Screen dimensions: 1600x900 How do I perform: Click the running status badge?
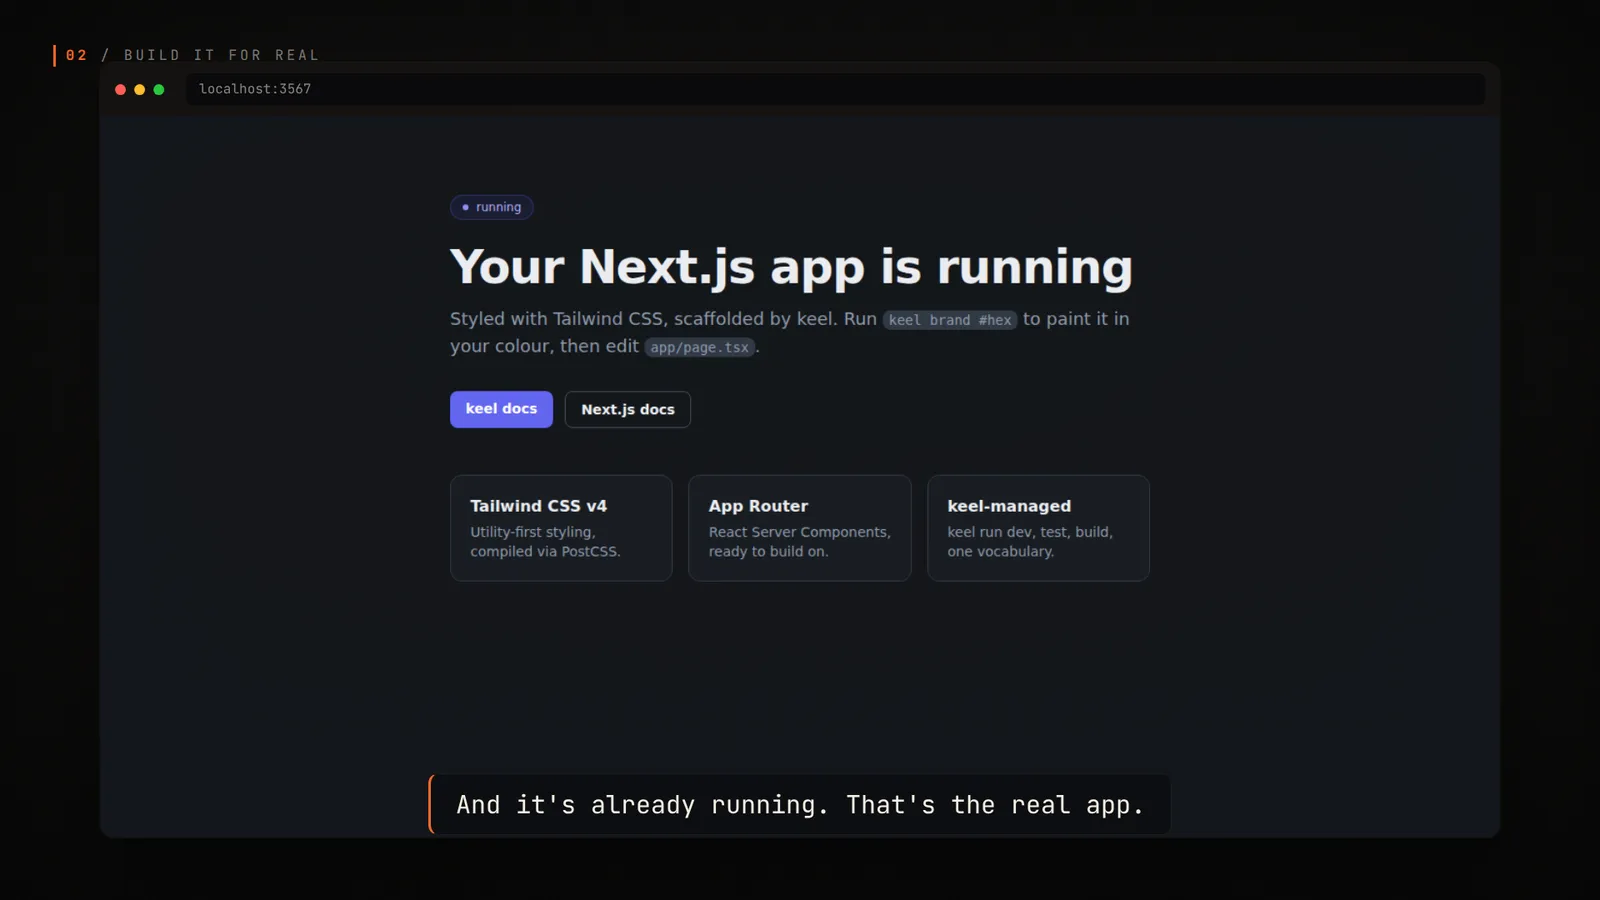point(491,207)
